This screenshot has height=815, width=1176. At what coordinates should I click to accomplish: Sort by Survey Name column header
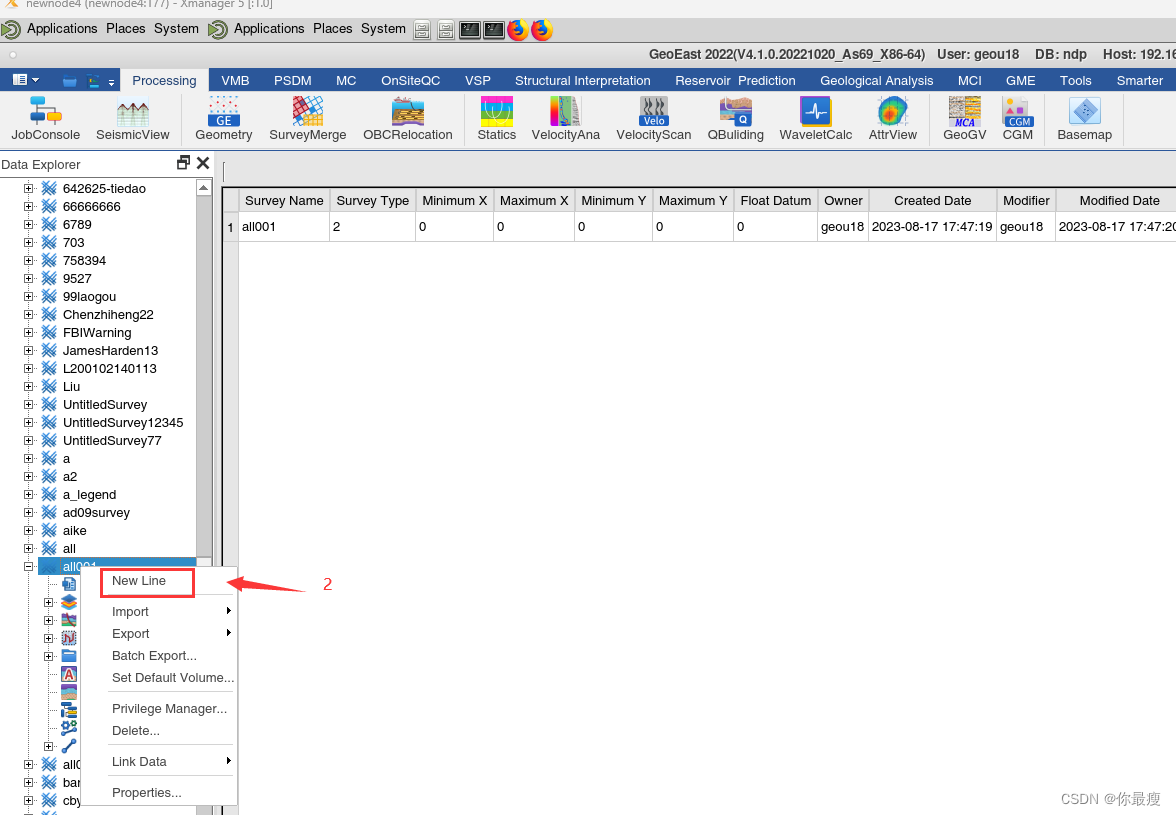tap(284, 200)
